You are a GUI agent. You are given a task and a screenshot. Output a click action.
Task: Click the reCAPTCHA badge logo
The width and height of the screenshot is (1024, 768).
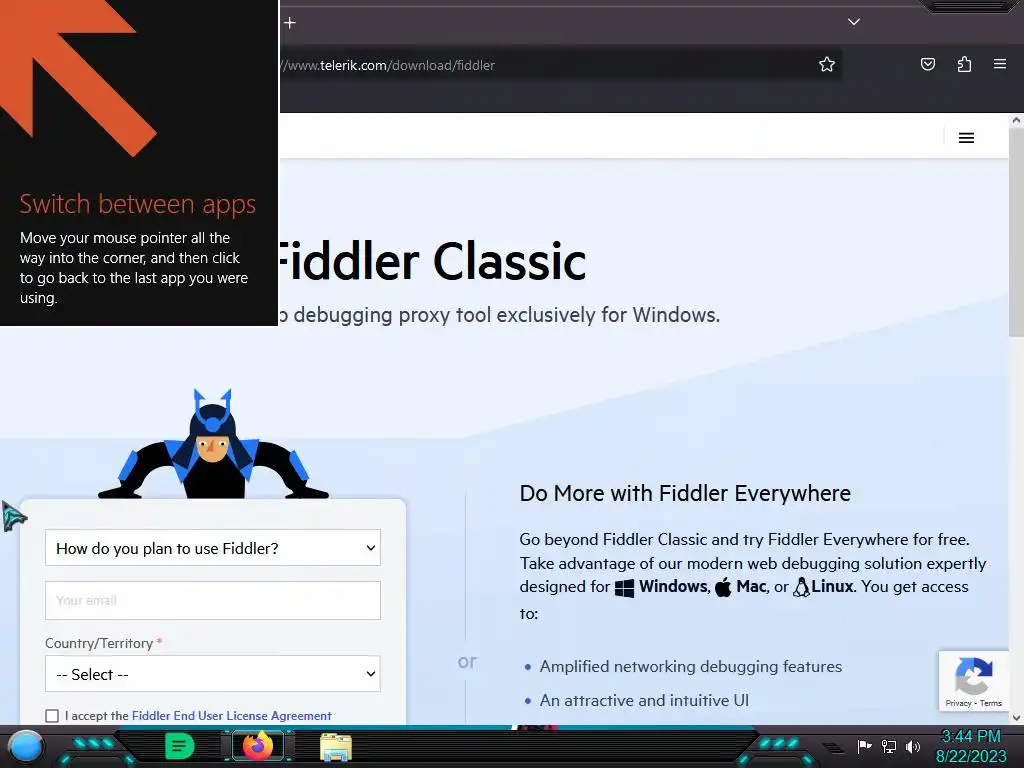tap(974, 675)
